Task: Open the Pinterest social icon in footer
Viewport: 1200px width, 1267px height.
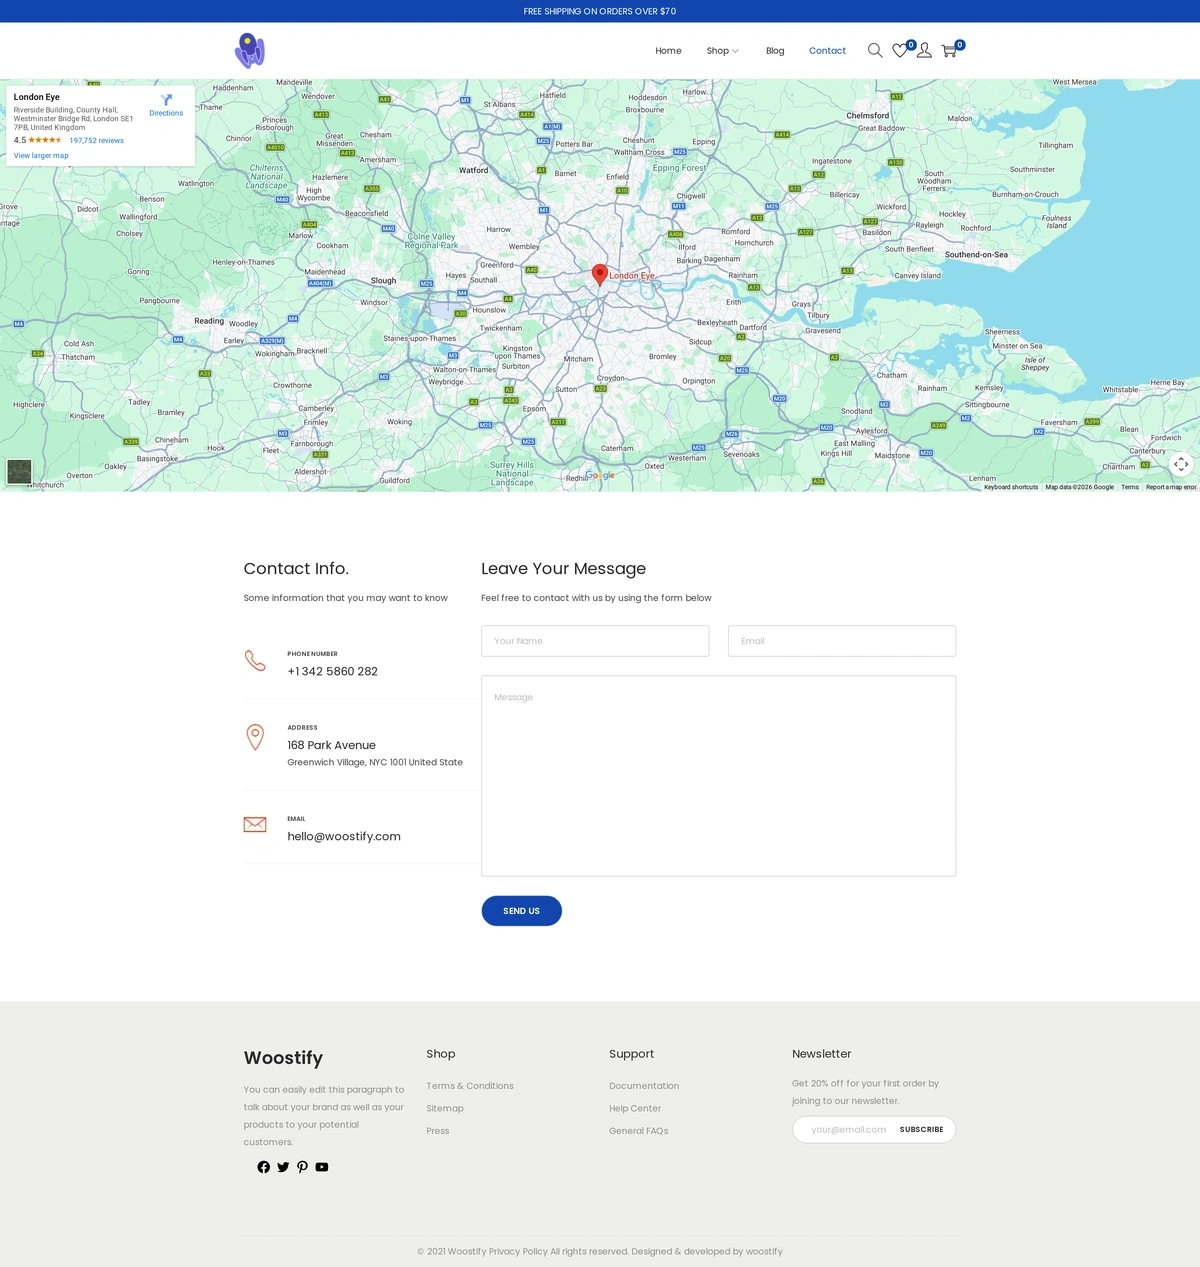Action: point(302,1167)
